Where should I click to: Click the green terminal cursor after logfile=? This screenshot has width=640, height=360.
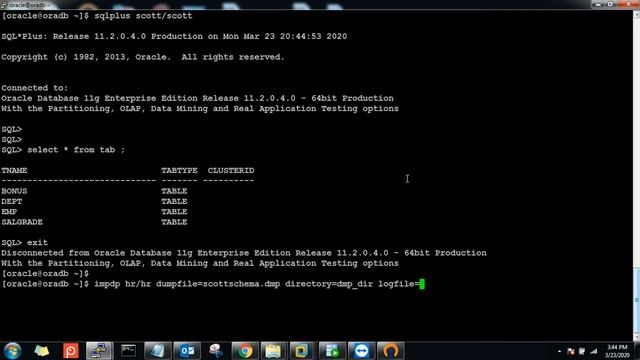(422, 284)
